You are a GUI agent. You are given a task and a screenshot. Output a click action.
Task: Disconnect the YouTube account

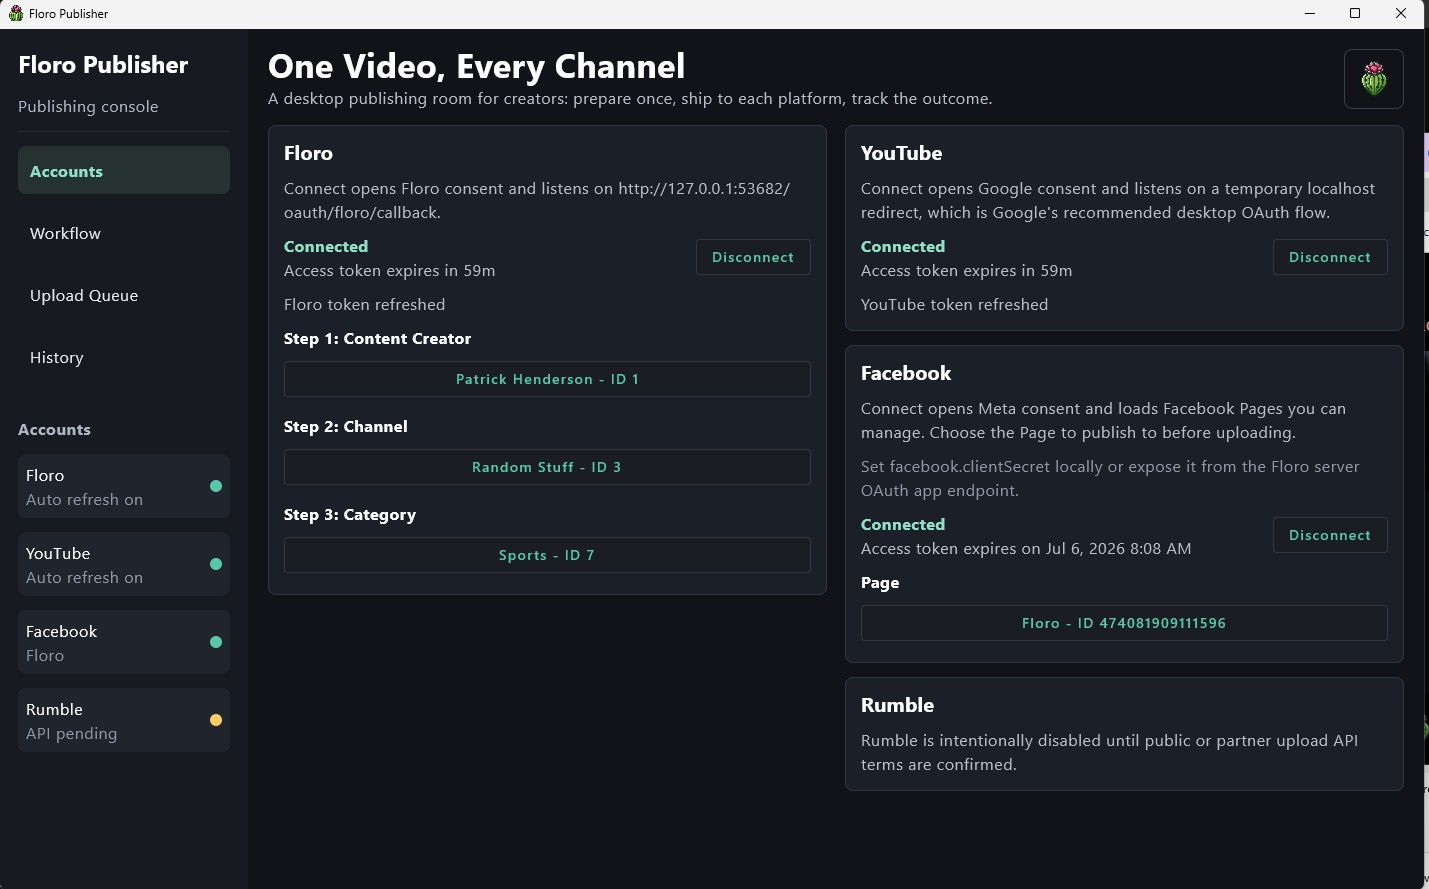click(1330, 257)
